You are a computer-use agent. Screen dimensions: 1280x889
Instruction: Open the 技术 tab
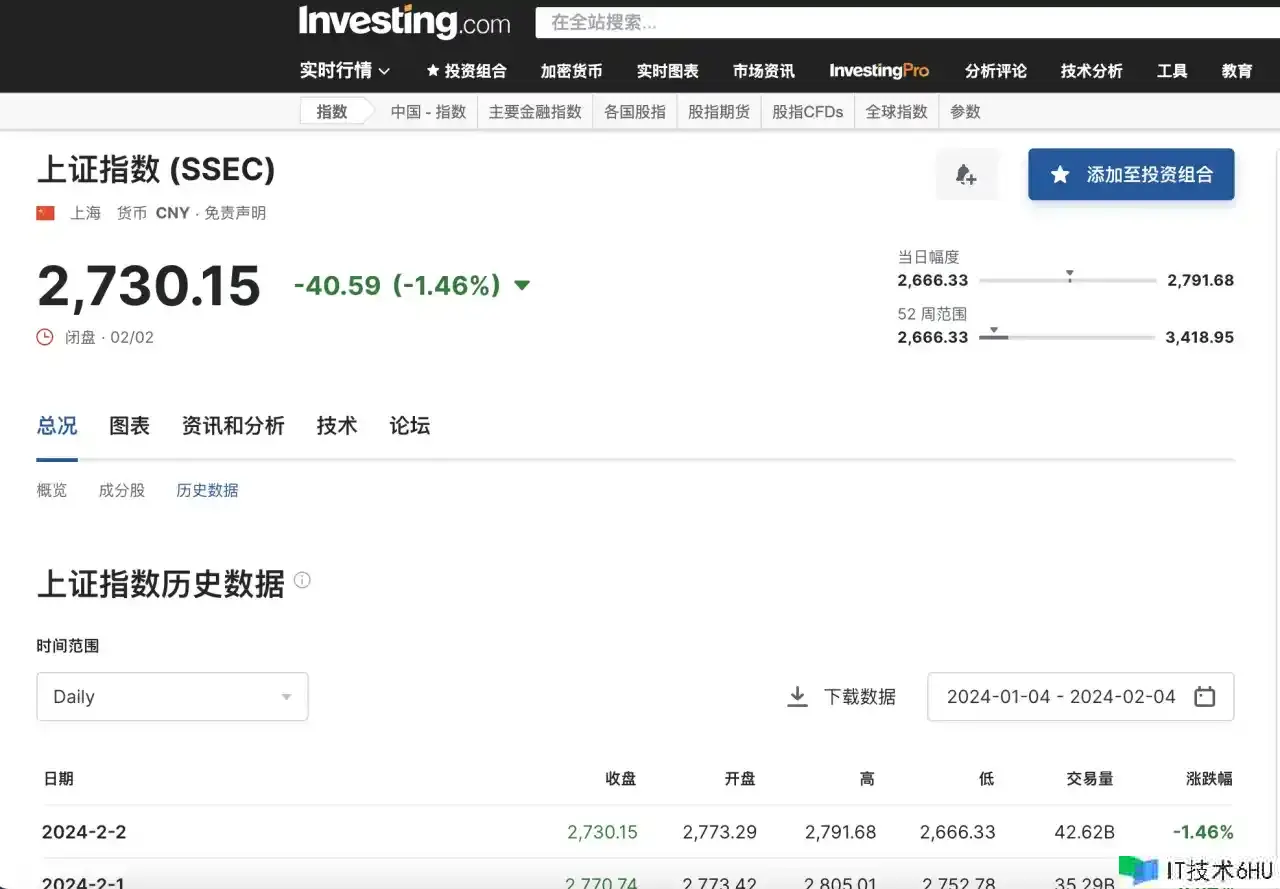coord(336,426)
